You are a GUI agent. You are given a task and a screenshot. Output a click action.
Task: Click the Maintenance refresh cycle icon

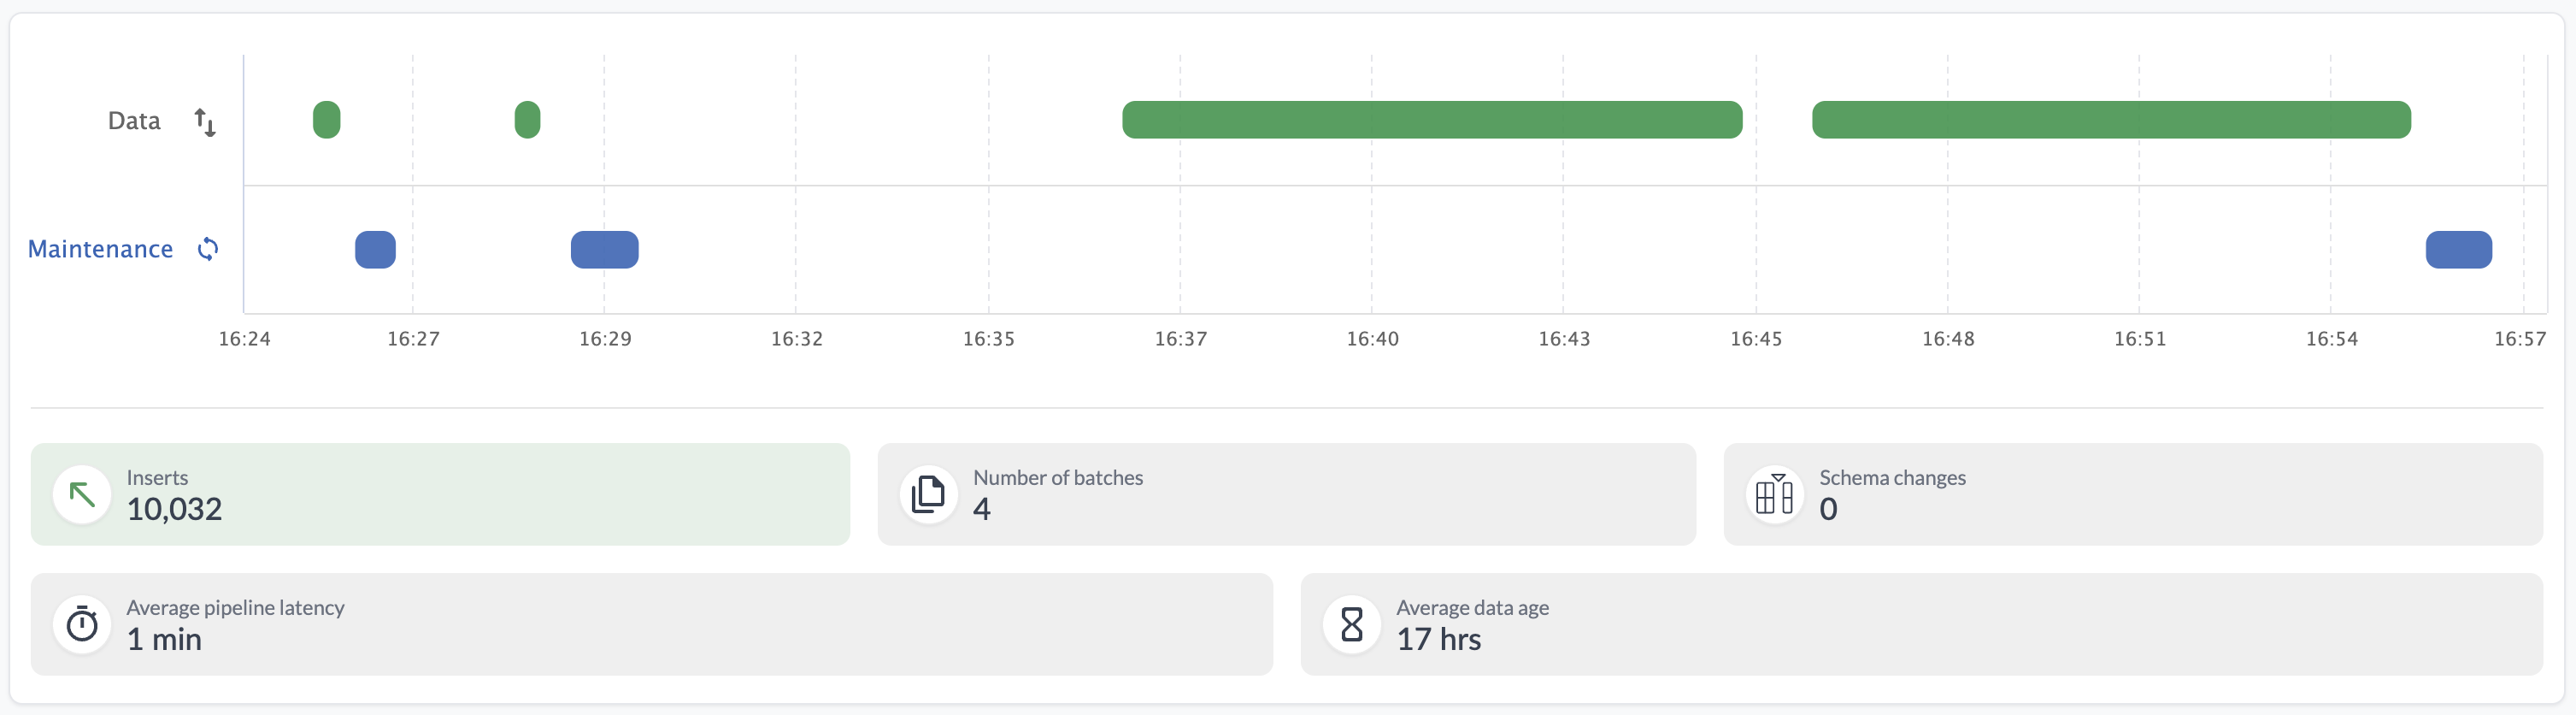pos(207,249)
